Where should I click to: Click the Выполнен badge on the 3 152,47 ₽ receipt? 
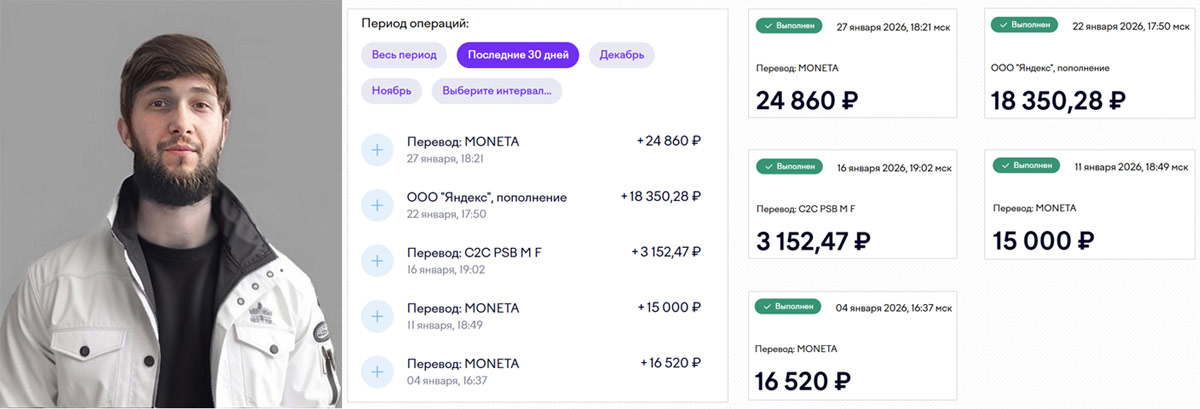click(788, 166)
